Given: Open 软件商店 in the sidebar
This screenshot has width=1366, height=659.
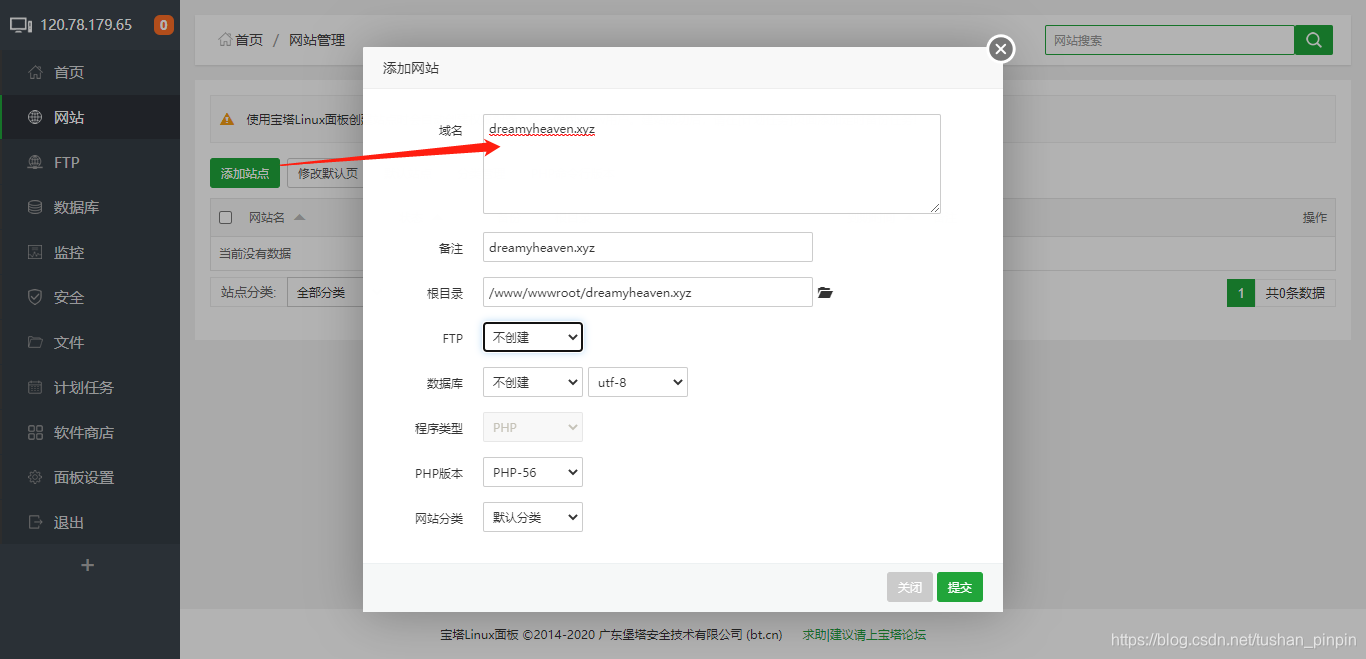Looking at the screenshot, I should pyautogui.click(x=90, y=432).
